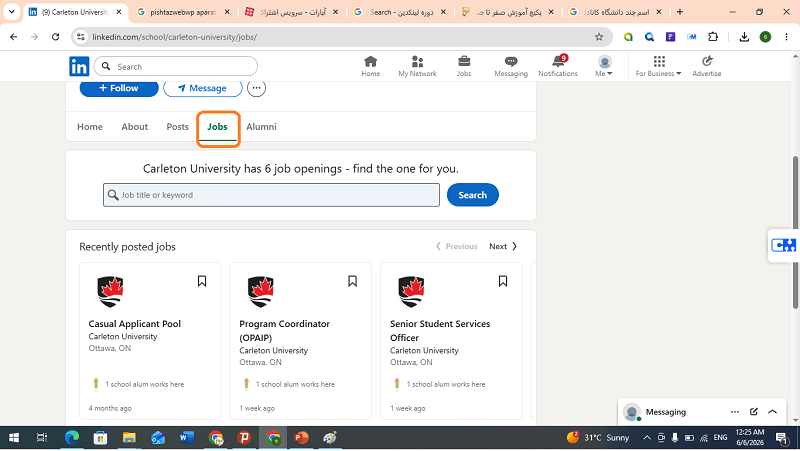Go to Next recently posted jobs
This screenshot has width=800, height=451.
(x=503, y=246)
